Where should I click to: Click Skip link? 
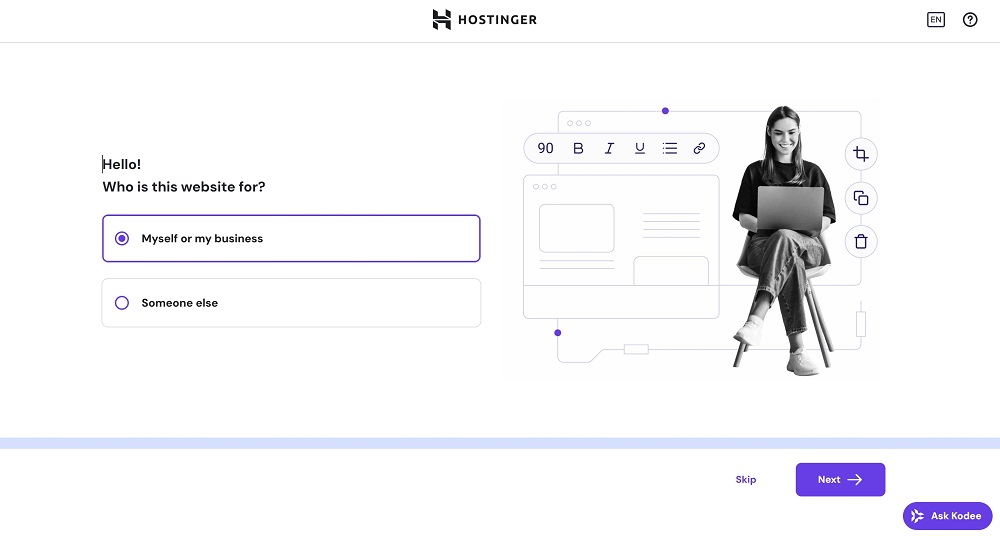(746, 479)
